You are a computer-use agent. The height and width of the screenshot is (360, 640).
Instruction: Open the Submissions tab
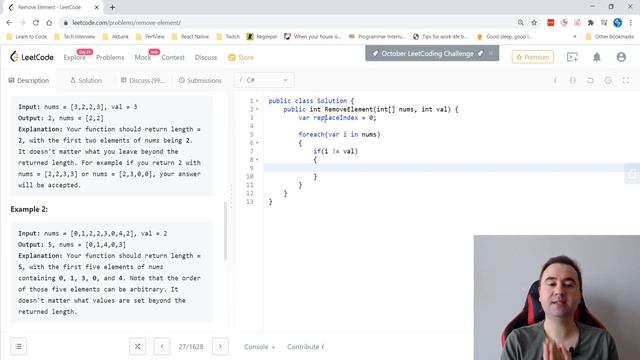click(200, 80)
